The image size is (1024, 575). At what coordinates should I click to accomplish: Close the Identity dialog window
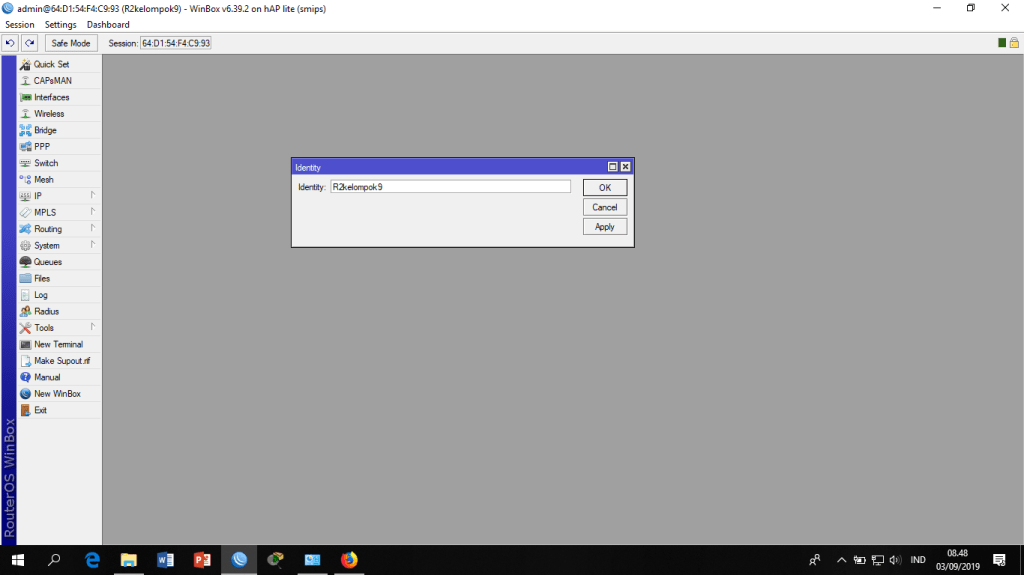click(625, 167)
